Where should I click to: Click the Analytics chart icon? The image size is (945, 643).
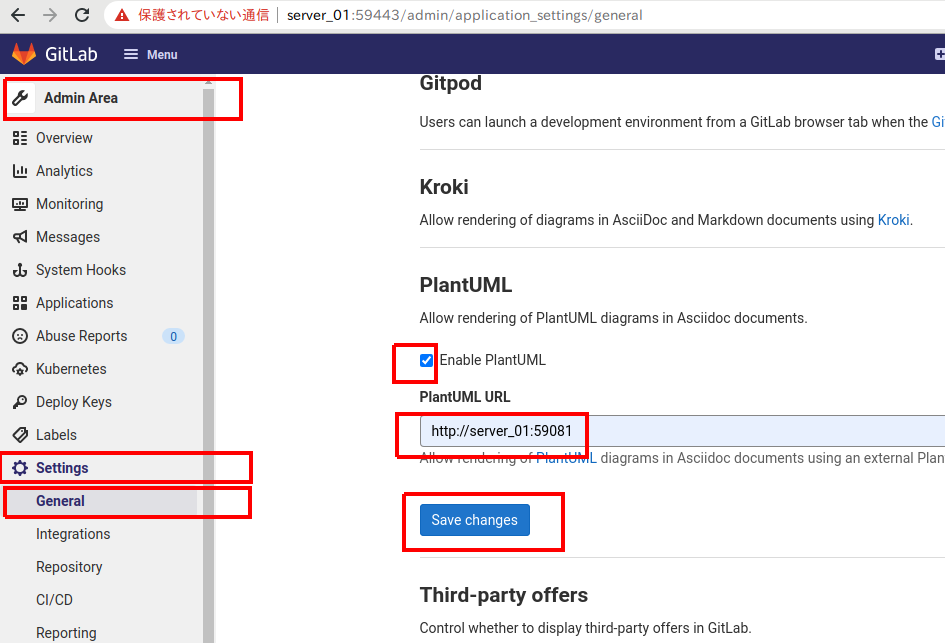(20, 171)
